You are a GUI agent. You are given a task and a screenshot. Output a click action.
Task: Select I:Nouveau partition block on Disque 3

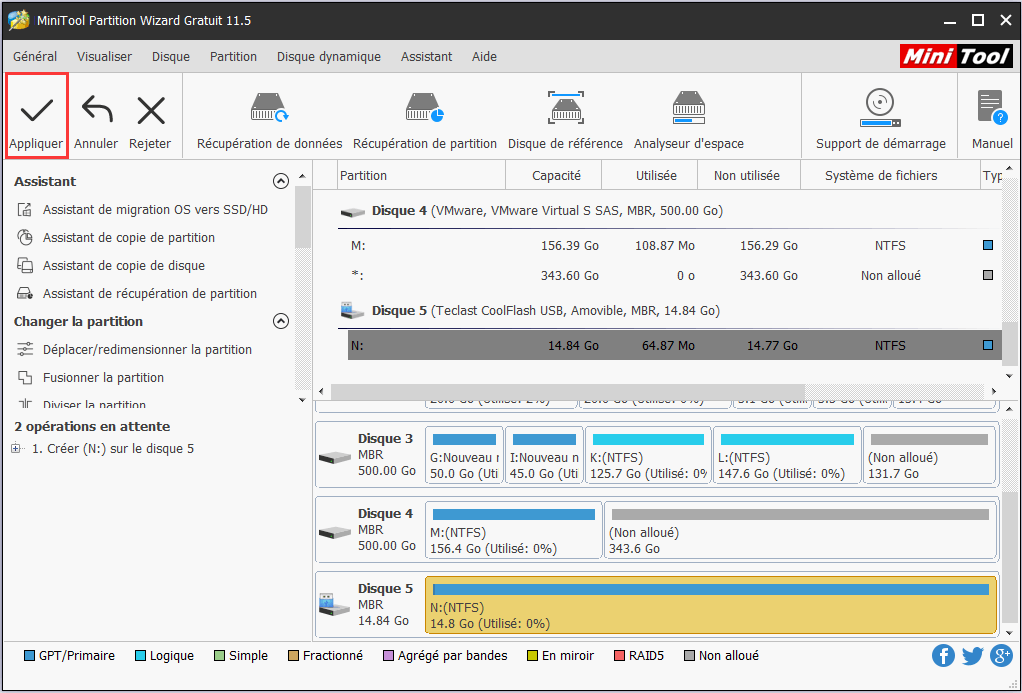[544, 455]
